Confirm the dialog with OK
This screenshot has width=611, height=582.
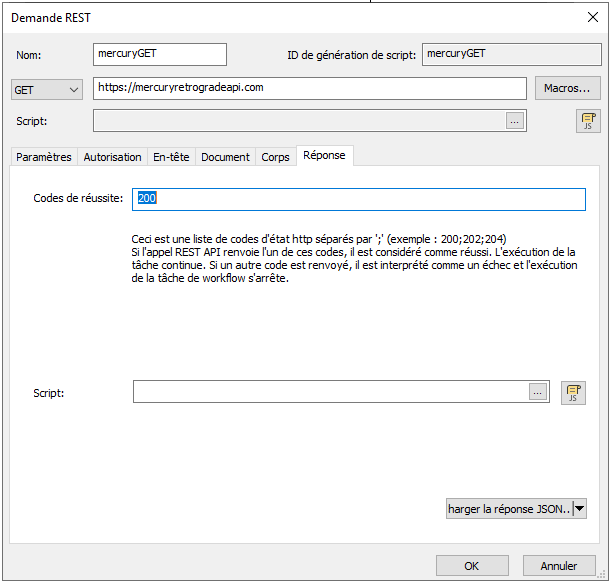[x=471, y=565]
